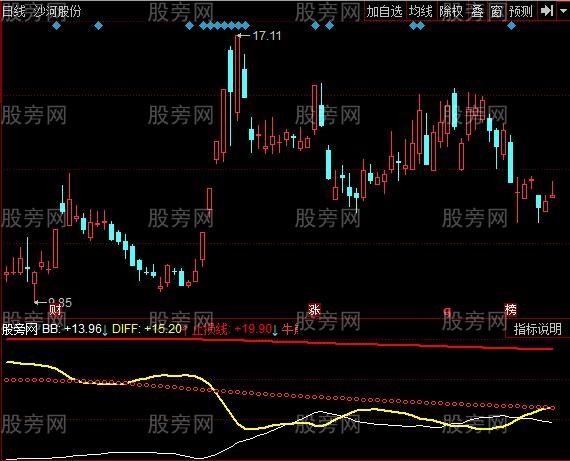Screen dimensions: 570x461
Task: Open the 指标说明 indicator description
Action: click(x=538, y=329)
